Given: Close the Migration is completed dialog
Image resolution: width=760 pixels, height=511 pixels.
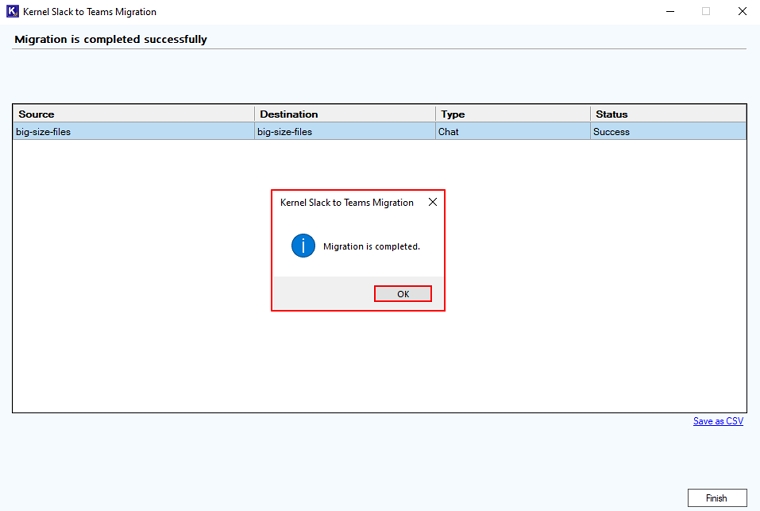Looking at the screenshot, I should [433, 202].
